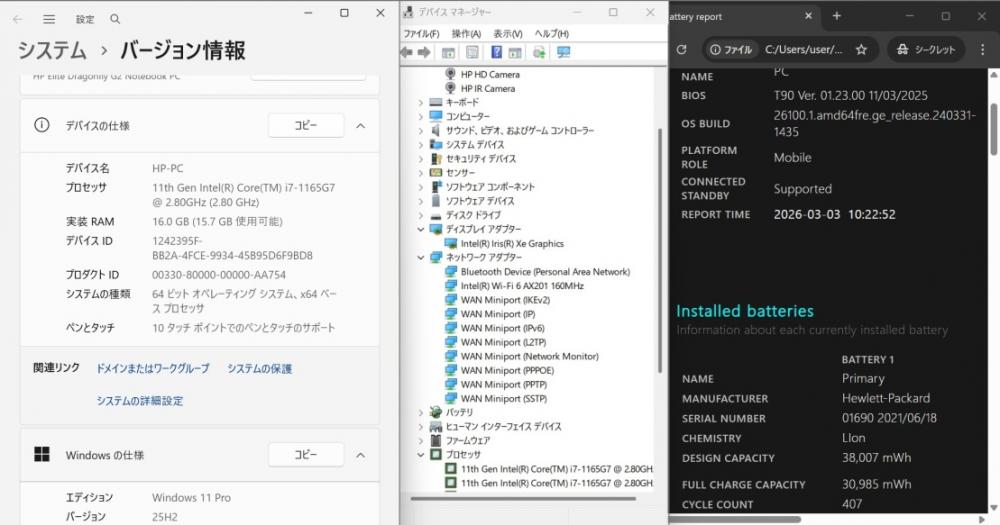Viewport: 1000px width, 525px height.
Task: Click the FULL CHARGE CAPACITY value 30,985 mWh
Action: pyautogui.click(x=876, y=484)
